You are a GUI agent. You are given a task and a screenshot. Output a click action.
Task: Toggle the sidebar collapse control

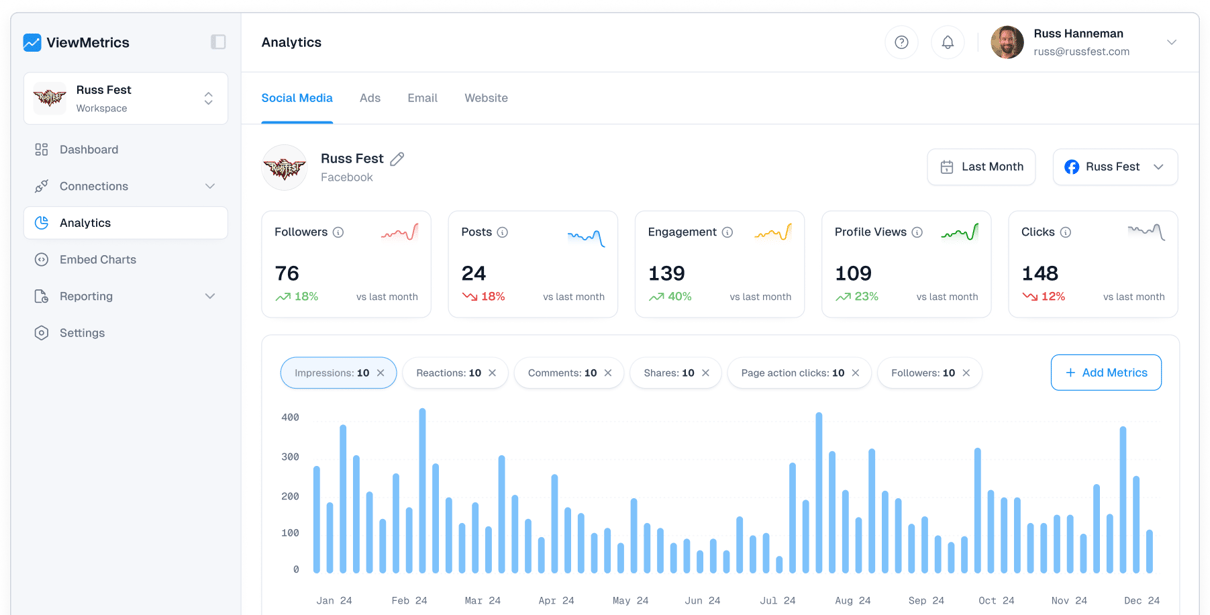pyautogui.click(x=217, y=41)
